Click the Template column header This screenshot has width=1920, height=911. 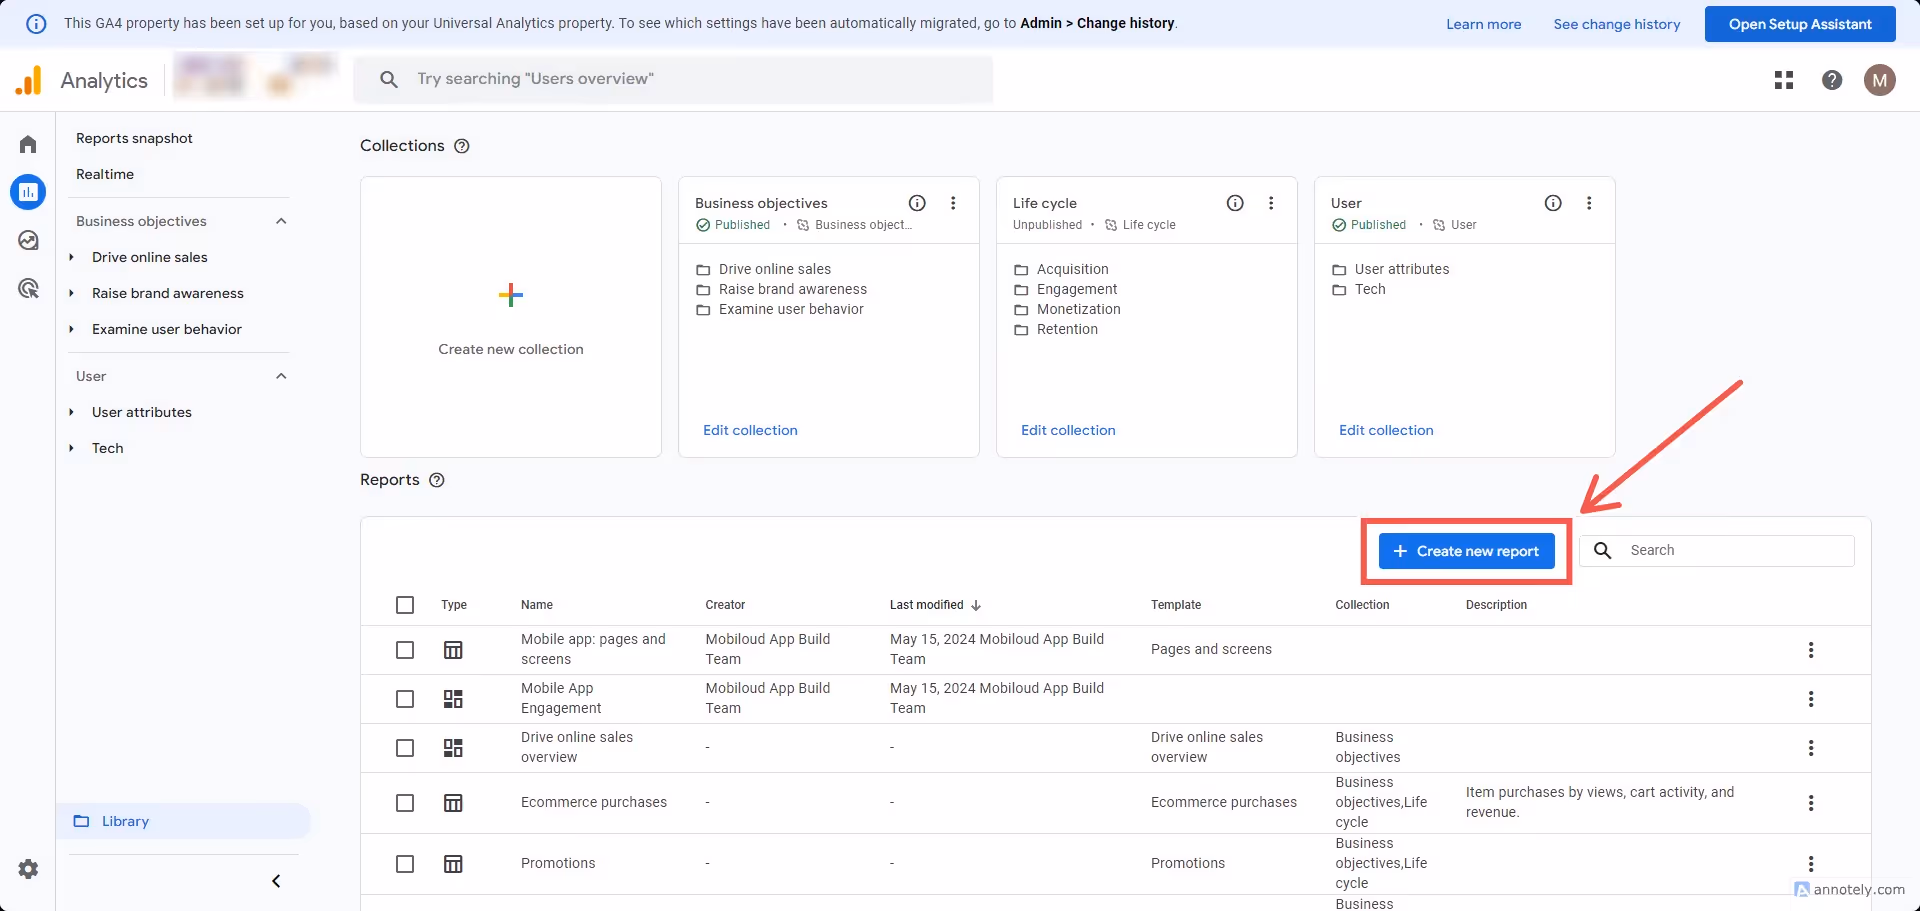1176,605
